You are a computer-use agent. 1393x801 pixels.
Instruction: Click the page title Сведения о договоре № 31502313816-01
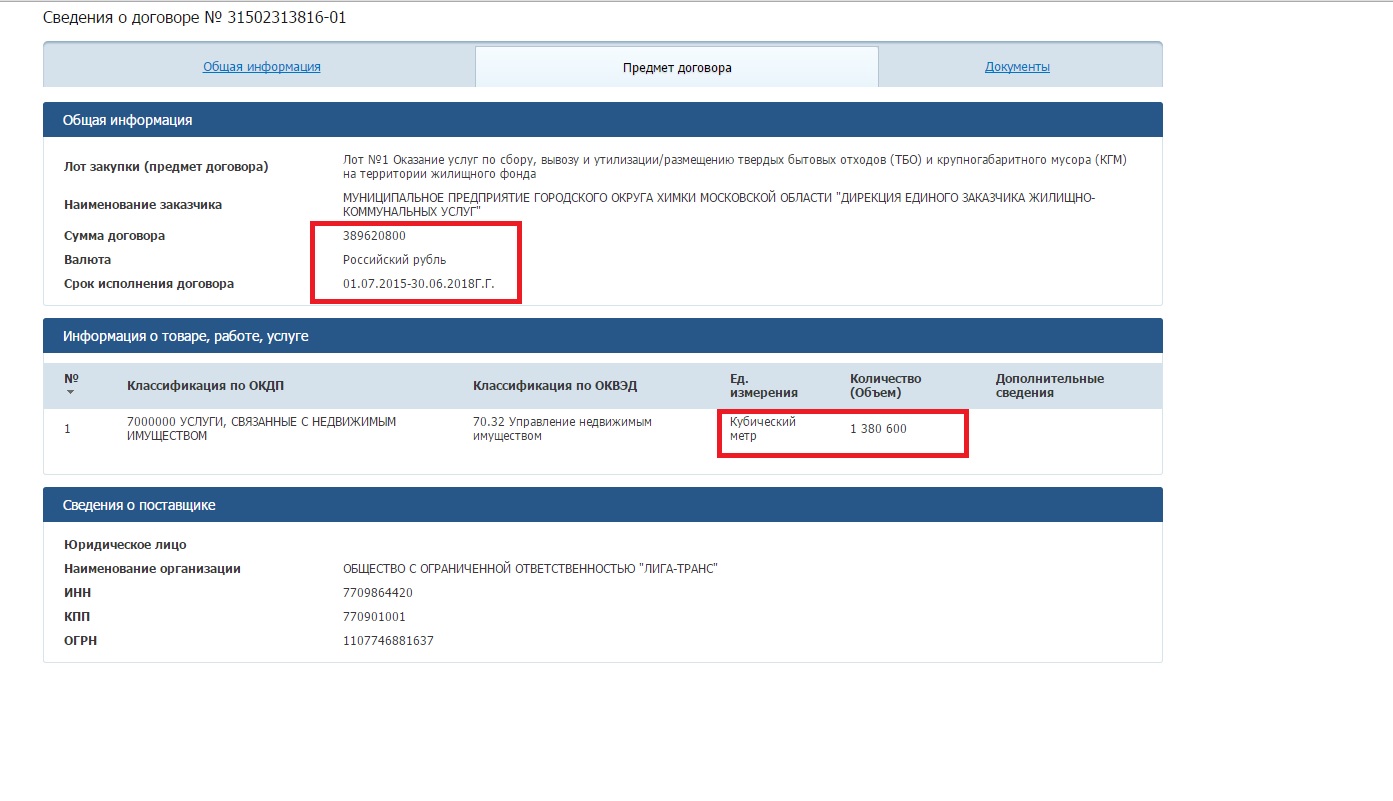click(x=194, y=18)
